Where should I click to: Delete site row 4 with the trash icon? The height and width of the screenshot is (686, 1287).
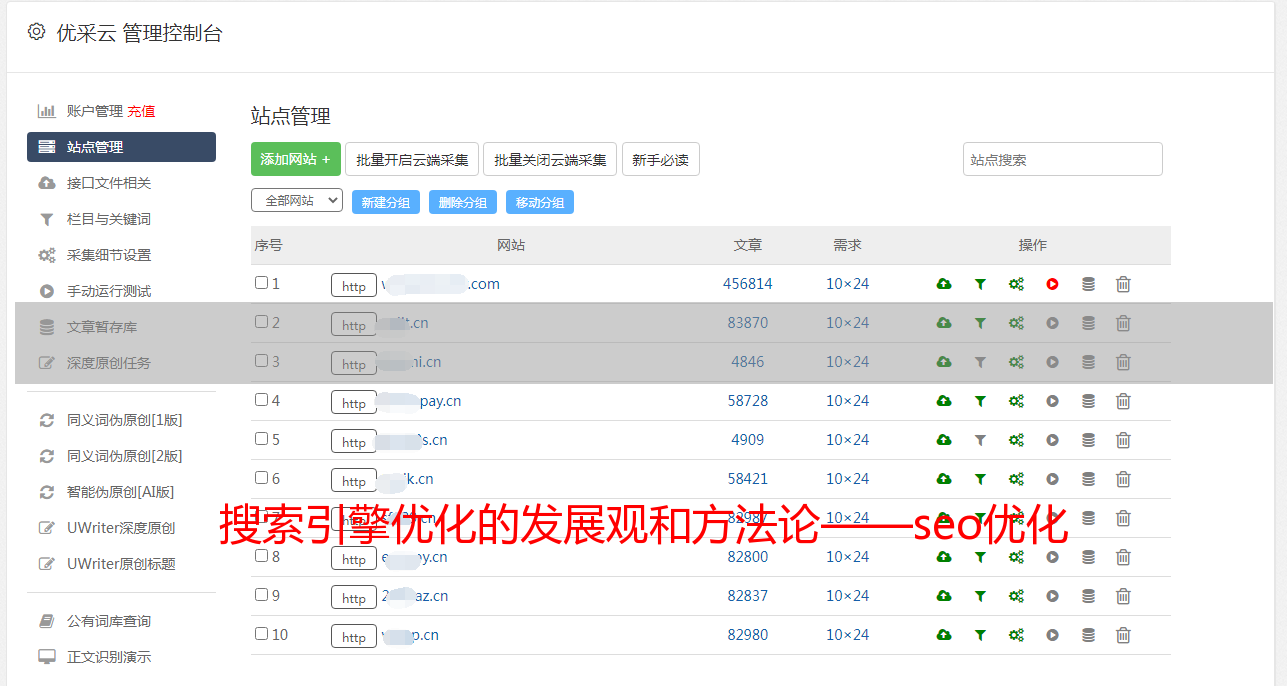[1123, 401]
